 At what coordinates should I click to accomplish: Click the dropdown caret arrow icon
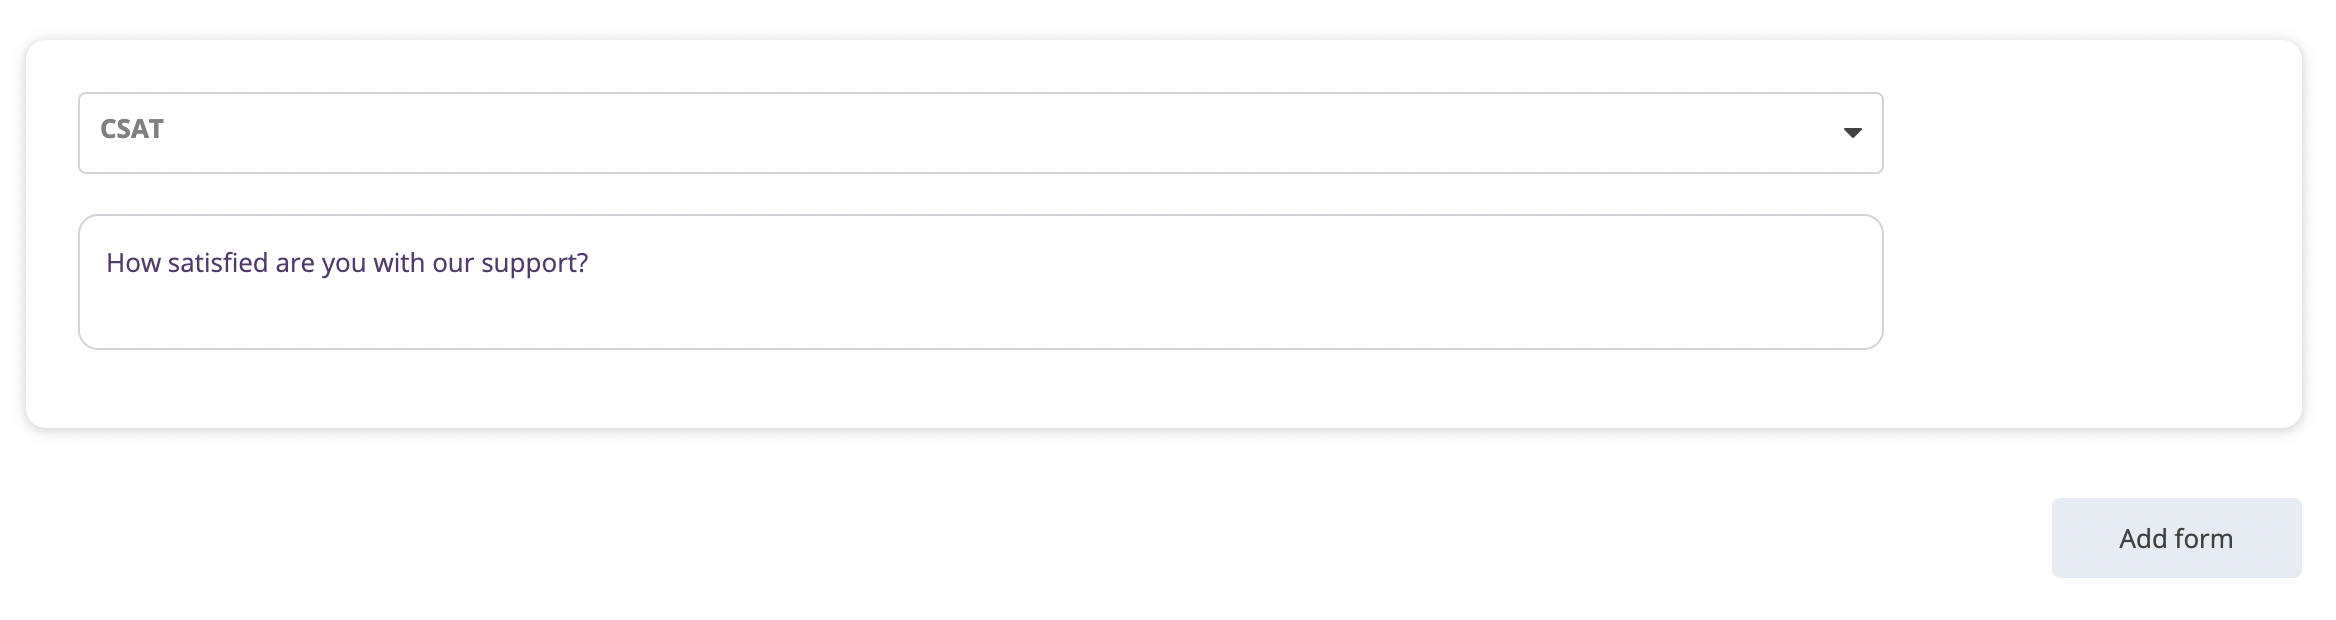click(x=1852, y=133)
